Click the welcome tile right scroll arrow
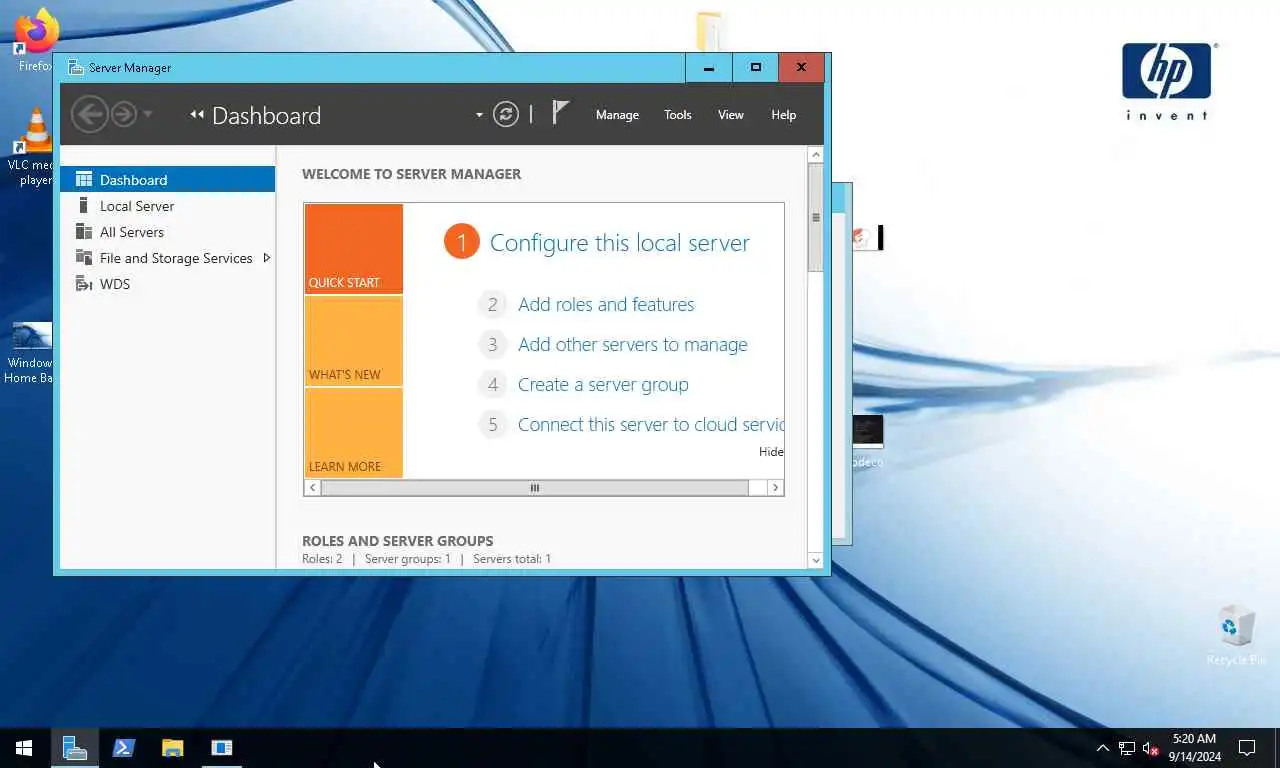 pos(775,488)
